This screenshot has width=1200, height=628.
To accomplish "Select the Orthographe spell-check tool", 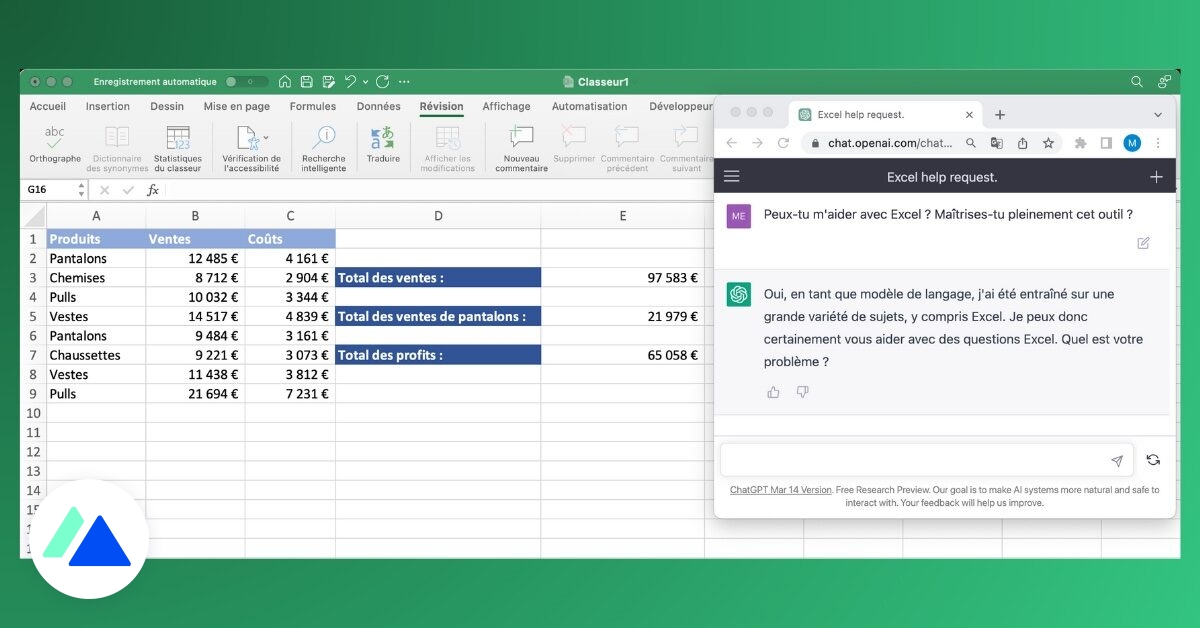I will pyautogui.click(x=54, y=146).
